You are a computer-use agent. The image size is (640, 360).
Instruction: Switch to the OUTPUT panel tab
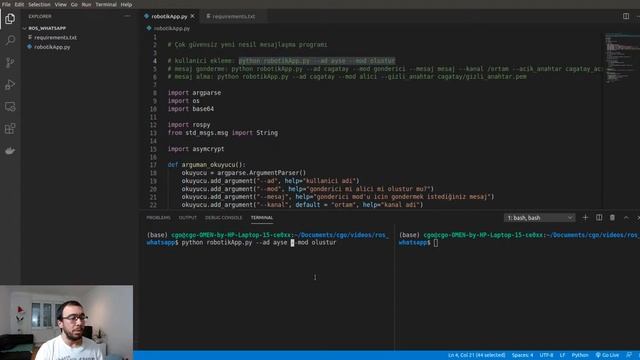click(187, 218)
